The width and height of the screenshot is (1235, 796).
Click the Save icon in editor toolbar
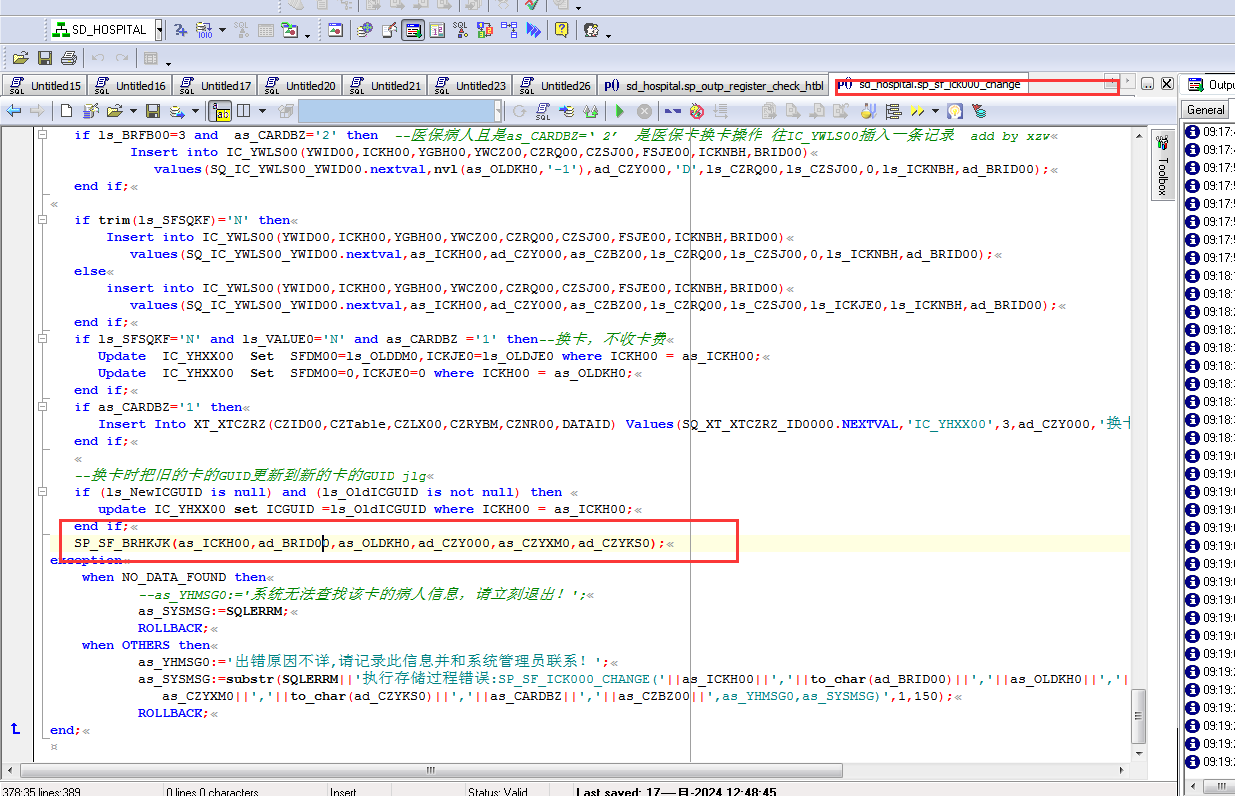153,111
